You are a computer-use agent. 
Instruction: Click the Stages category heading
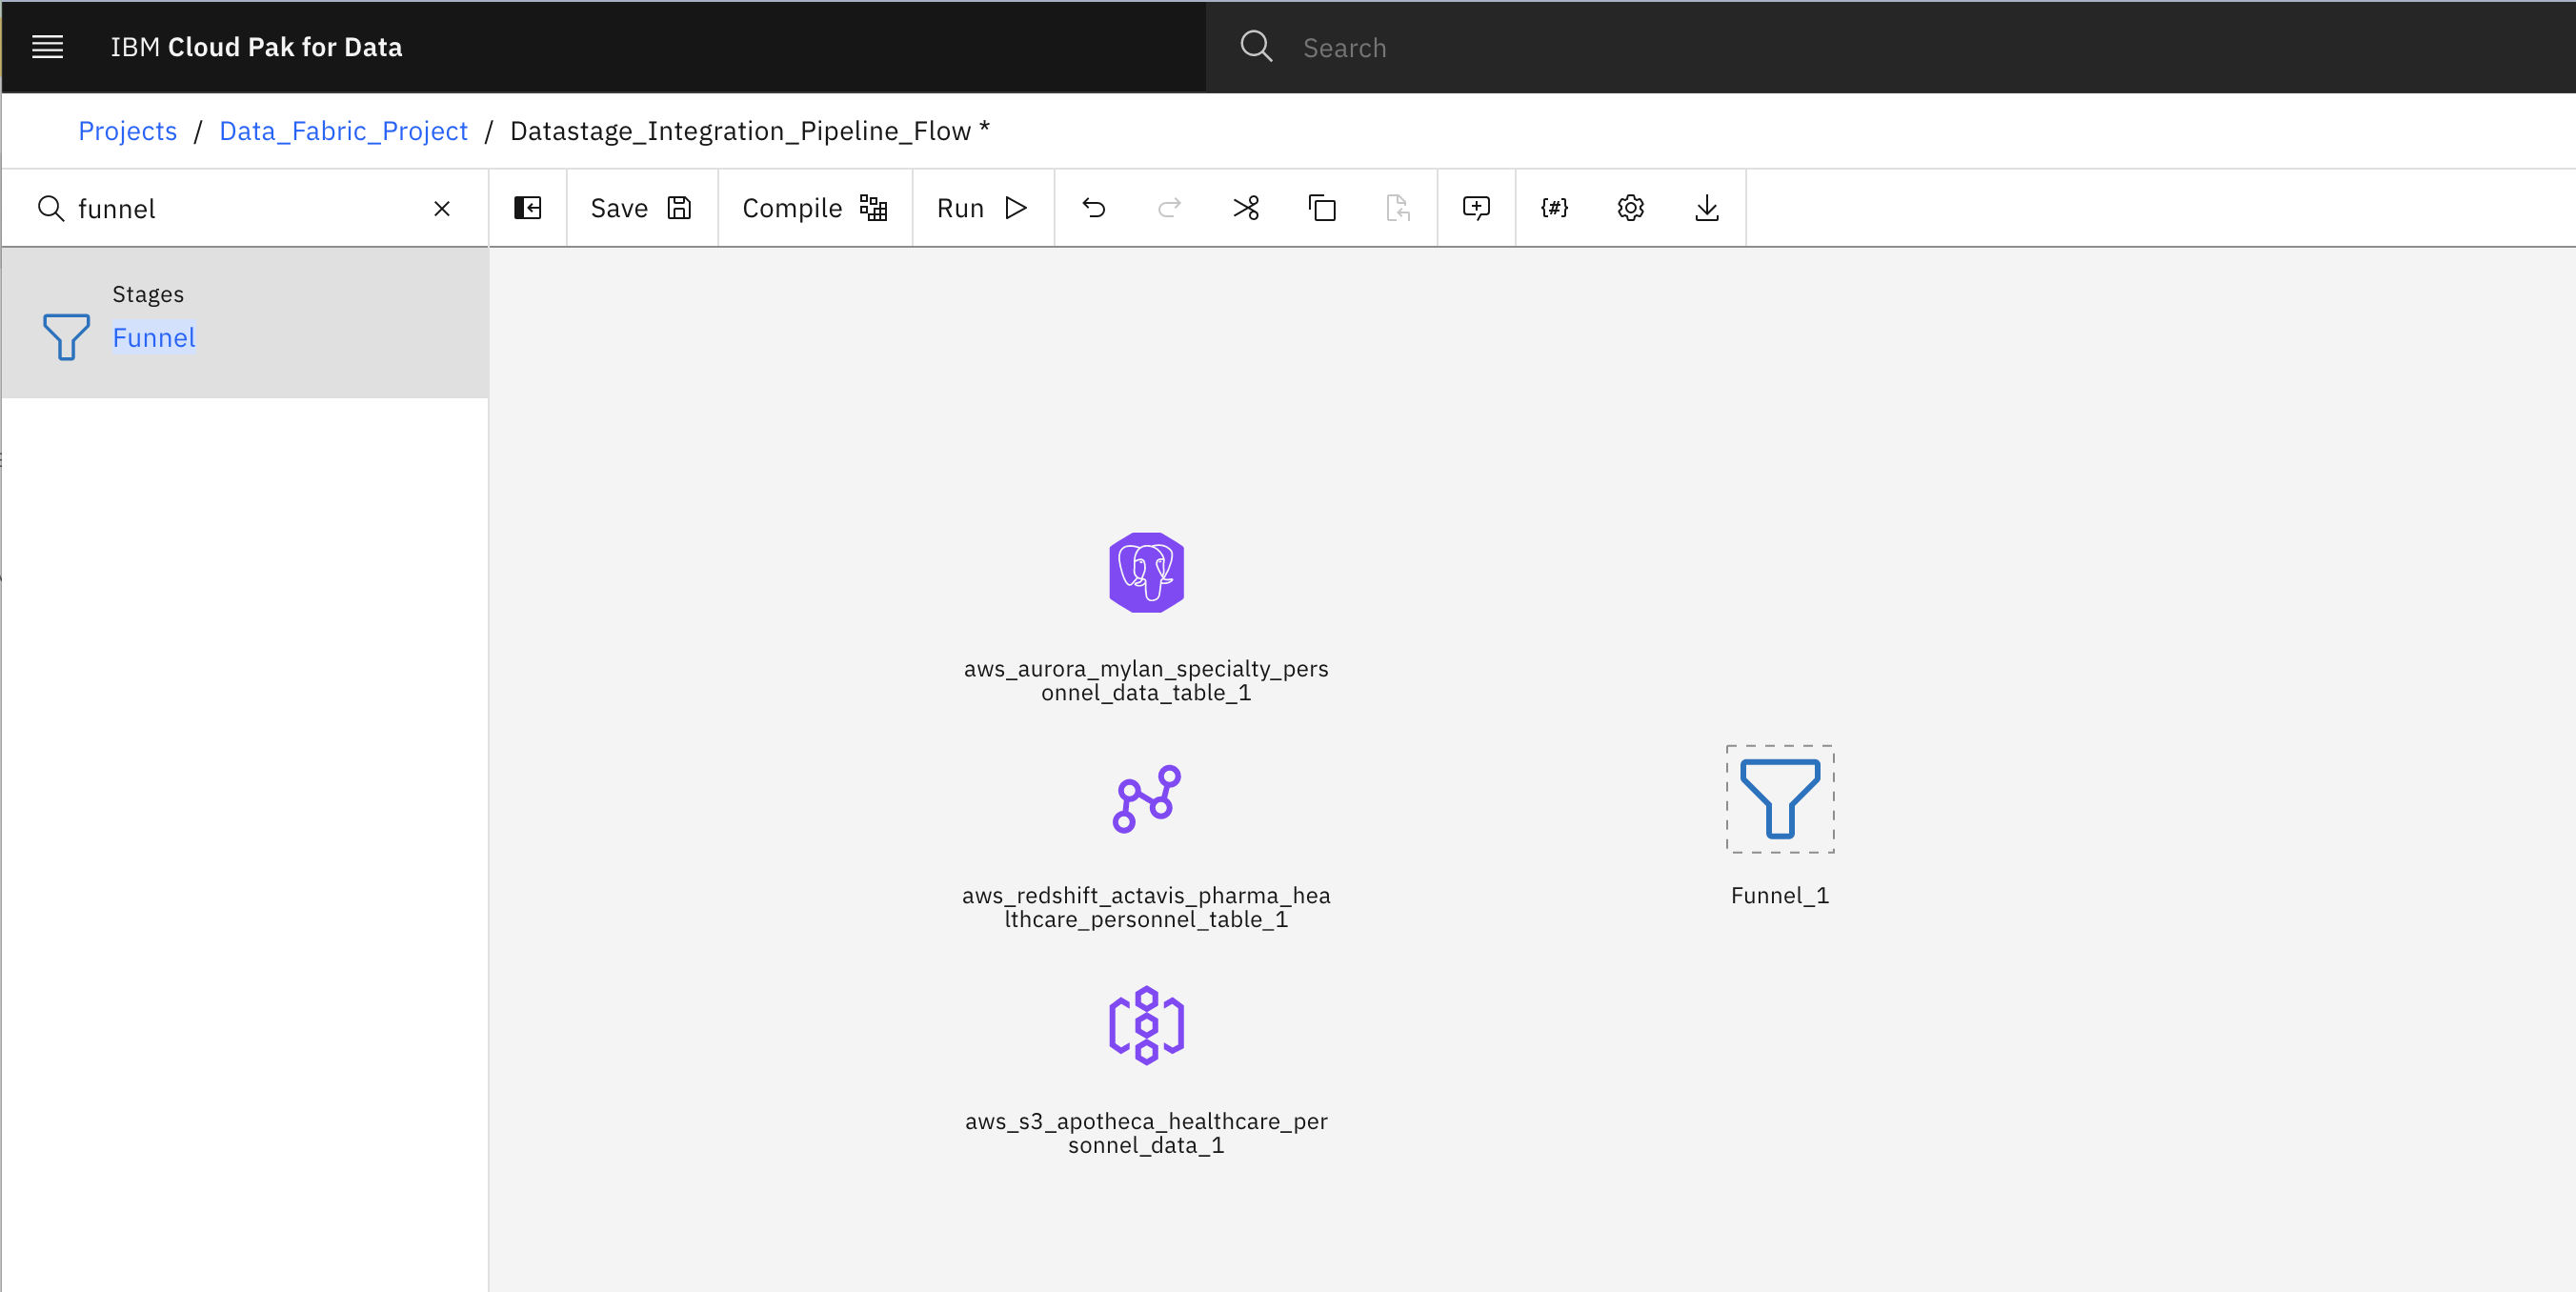148,294
